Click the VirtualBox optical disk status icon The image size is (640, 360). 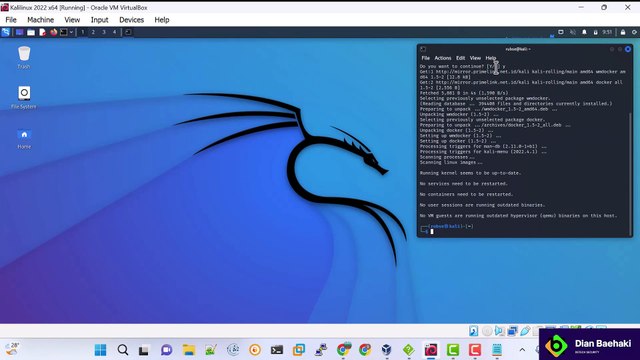tap(487, 331)
